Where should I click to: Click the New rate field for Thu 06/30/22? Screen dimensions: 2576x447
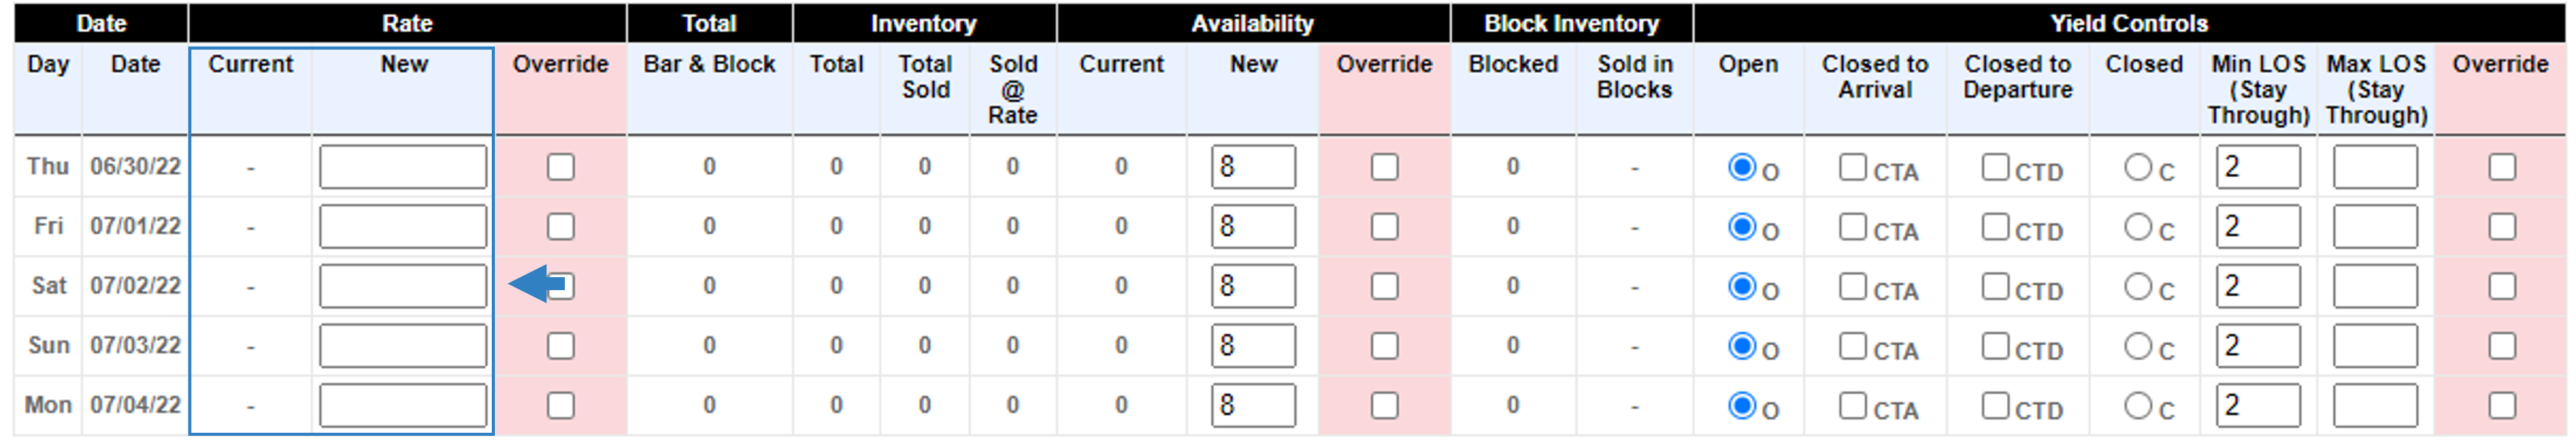click(x=403, y=167)
